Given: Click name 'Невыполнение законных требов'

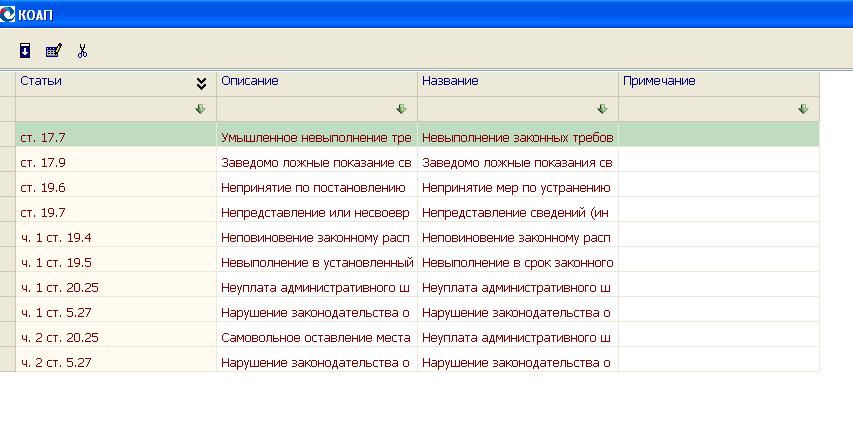Looking at the screenshot, I should coord(518,138).
